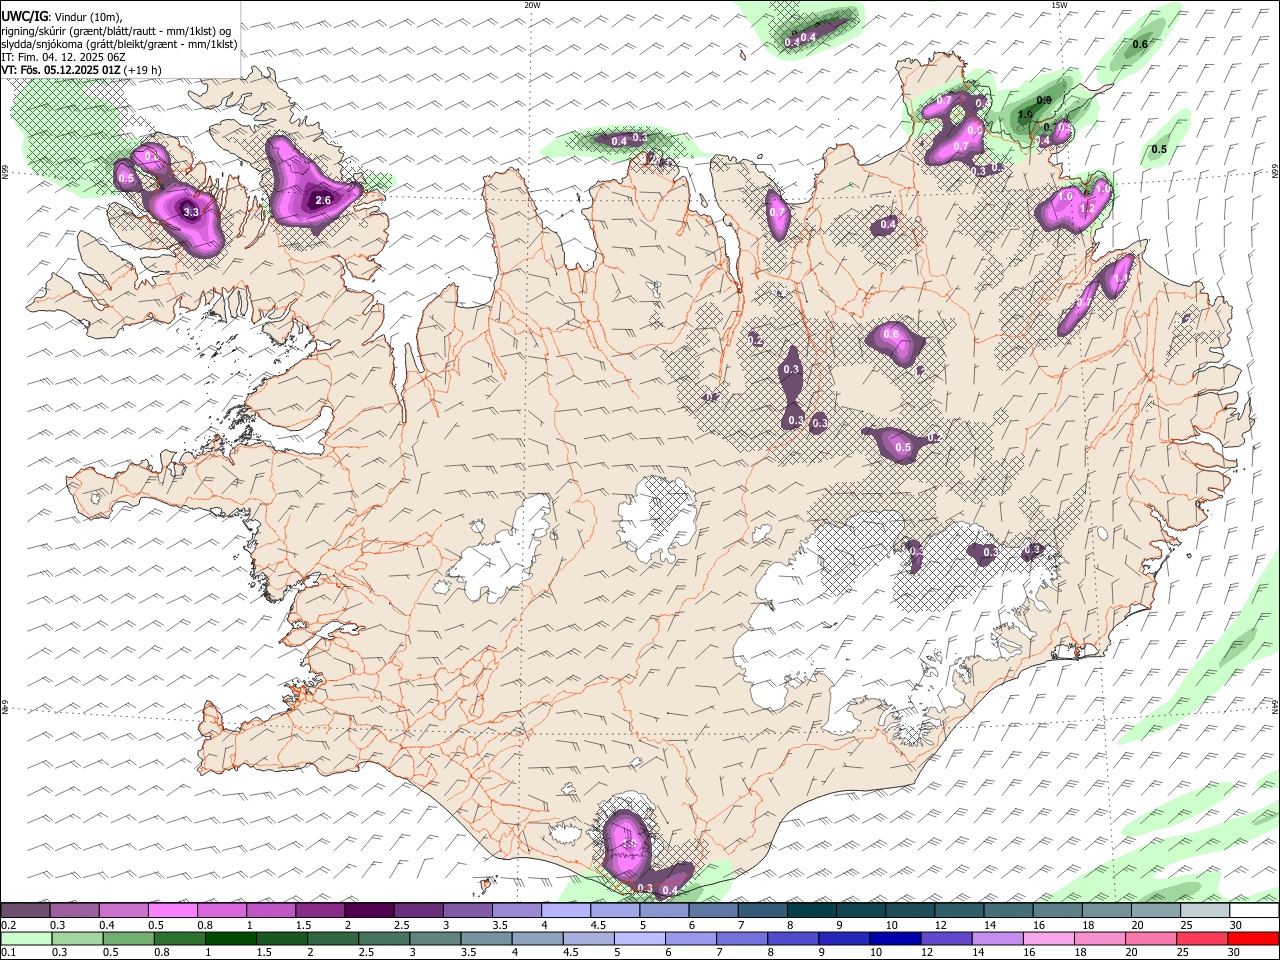1280x960 pixels.
Task: Click the 2.6 snowfall value on the map
Action: click(323, 200)
